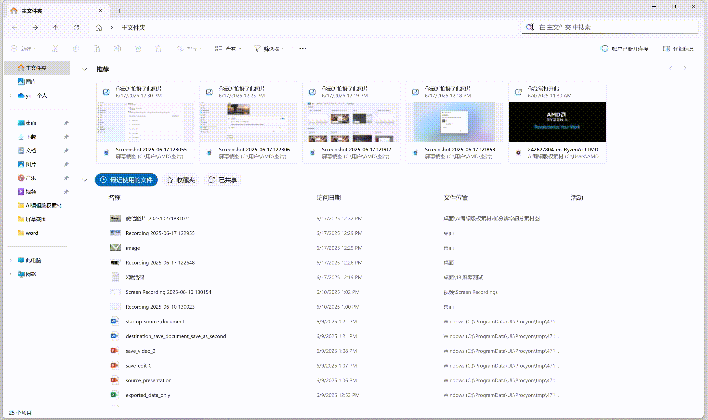Select the Recent files (最近使用的文件) button
708x420 pixels.
(126, 180)
